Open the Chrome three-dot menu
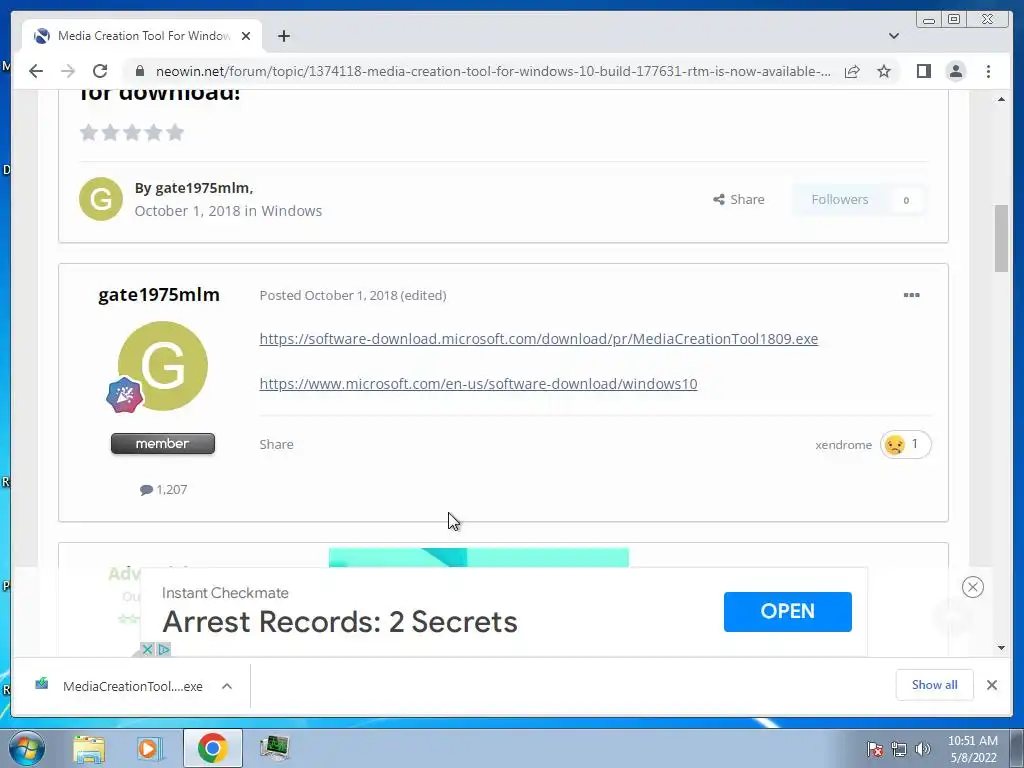1024x768 pixels. [988, 71]
